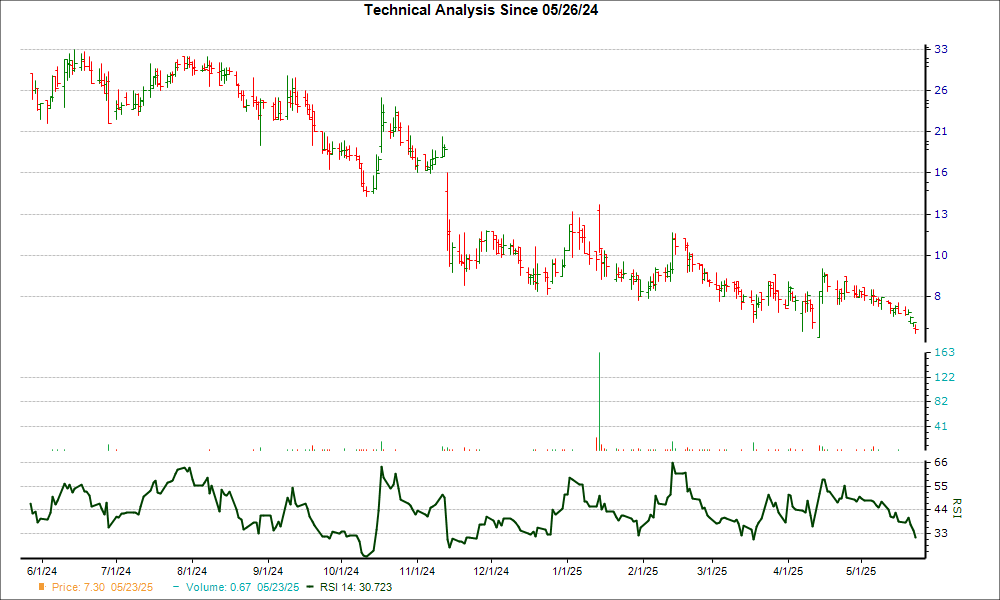Viewport: 1000px width, 600px height.
Task: Click the 8 price axis label
Action: tap(938, 296)
